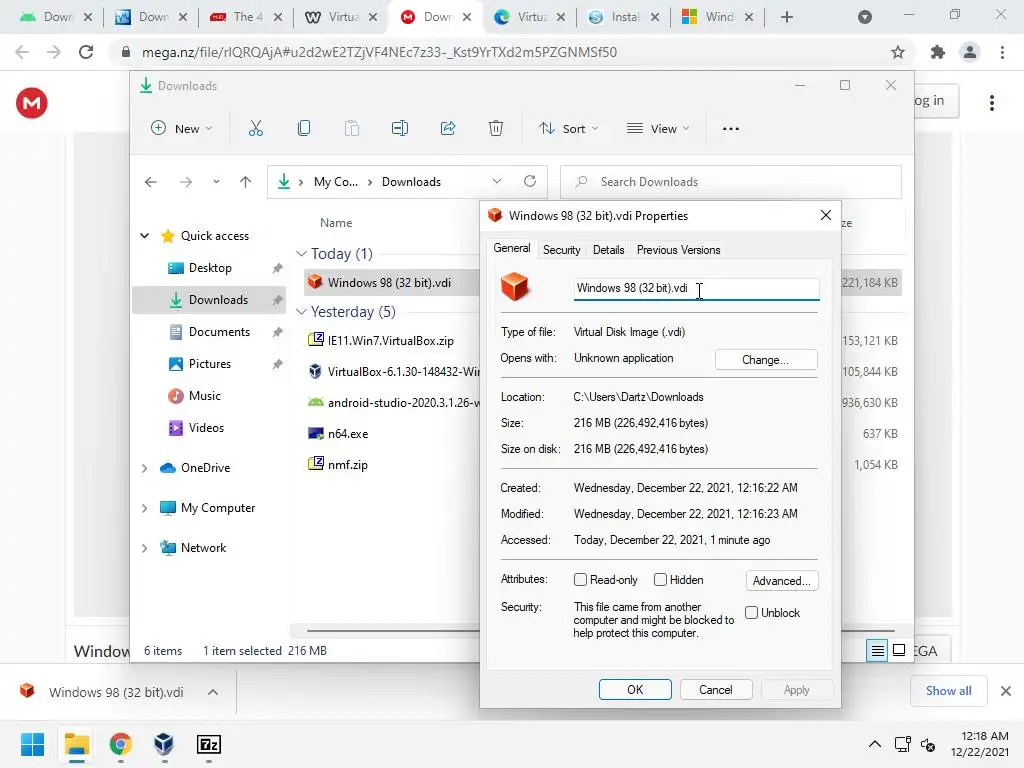The width and height of the screenshot is (1024, 768).
Task: Expand the My Computer tree node
Action: click(145, 508)
